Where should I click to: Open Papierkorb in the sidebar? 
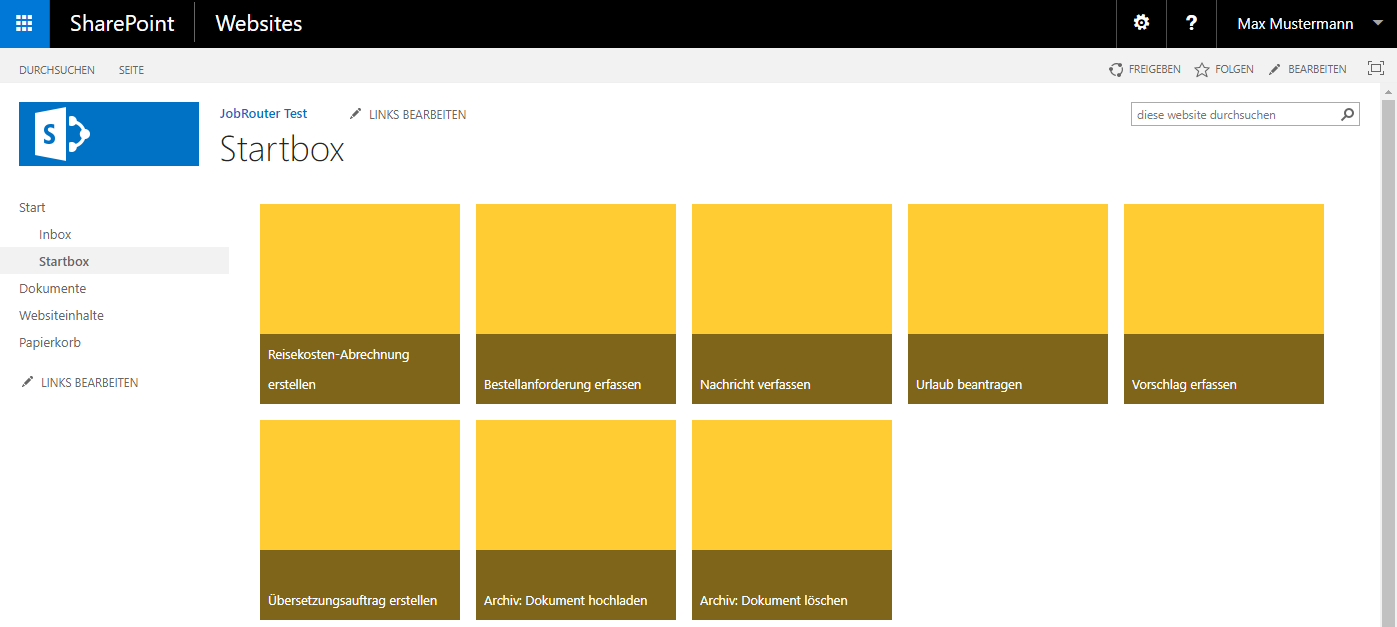coord(50,343)
